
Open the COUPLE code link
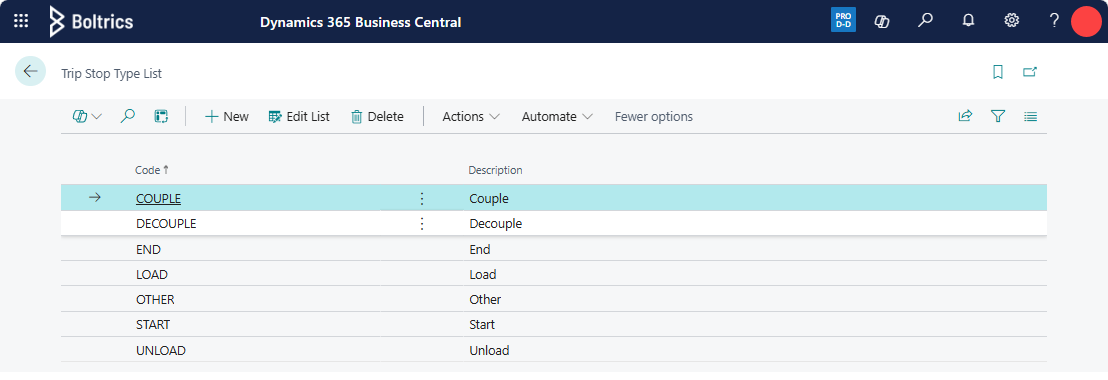point(158,198)
